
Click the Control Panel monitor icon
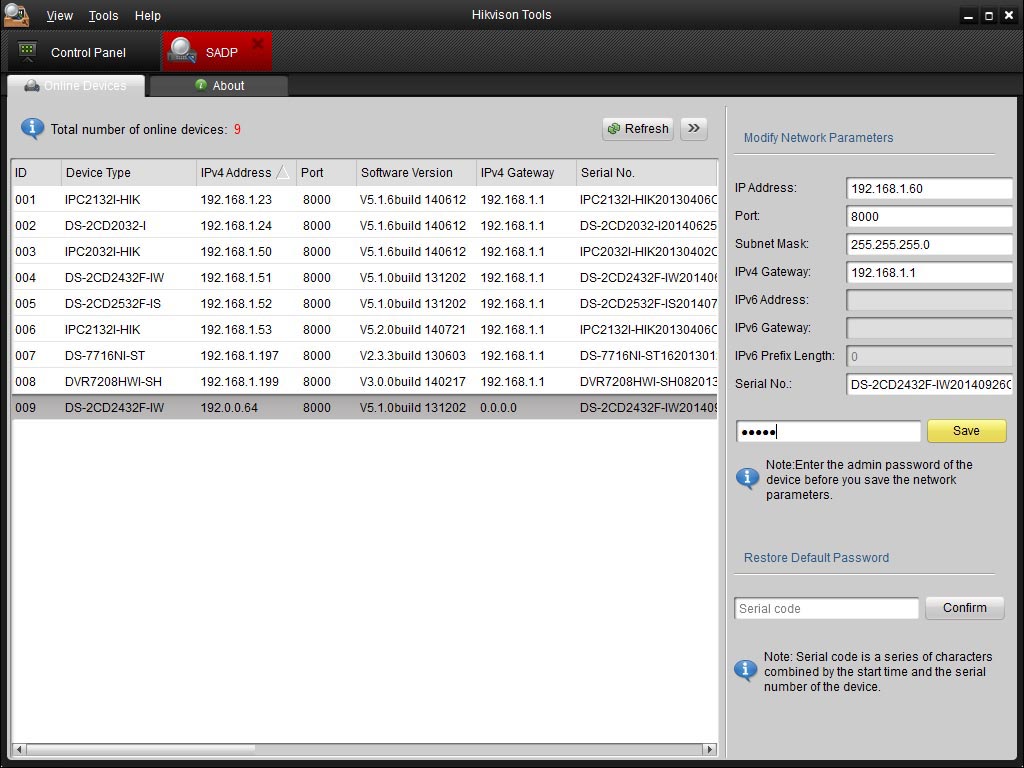pyautogui.click(x=27, y=52)
